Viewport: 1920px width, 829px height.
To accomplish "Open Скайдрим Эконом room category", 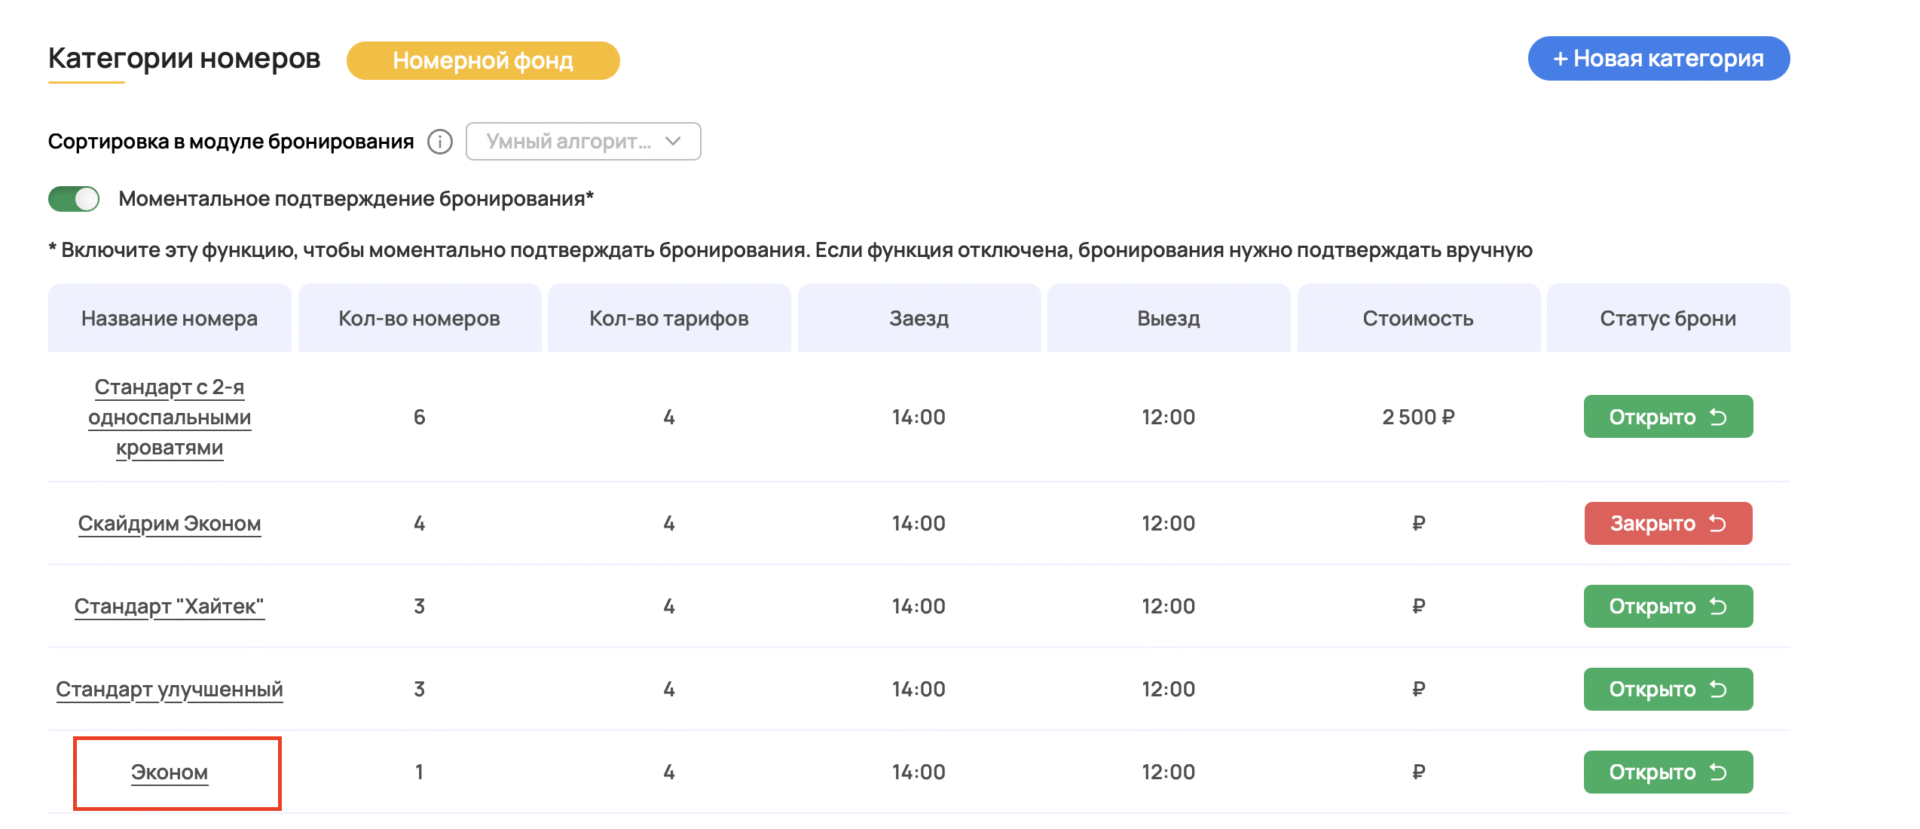I will point(169,524).
